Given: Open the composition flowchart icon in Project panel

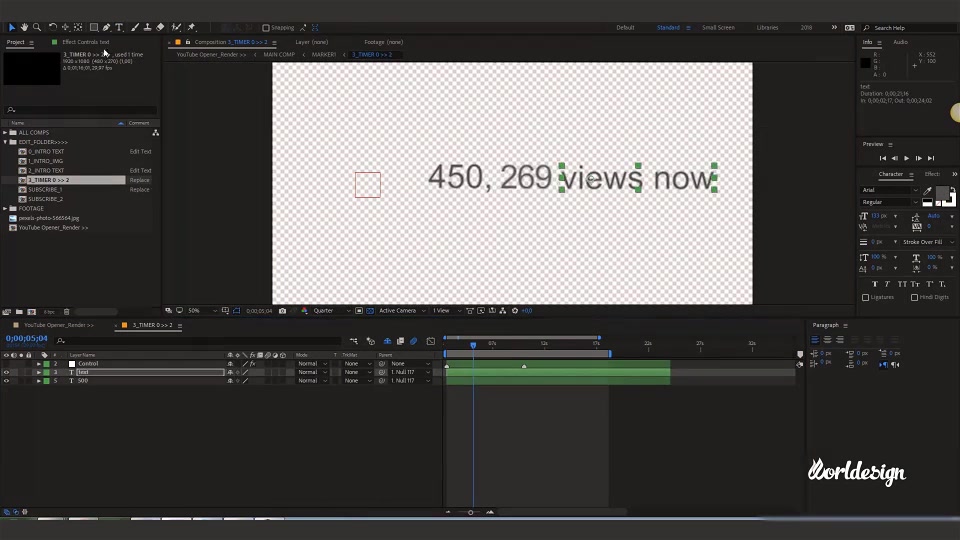Looking at the screenshot, I should tap(156, 132).
